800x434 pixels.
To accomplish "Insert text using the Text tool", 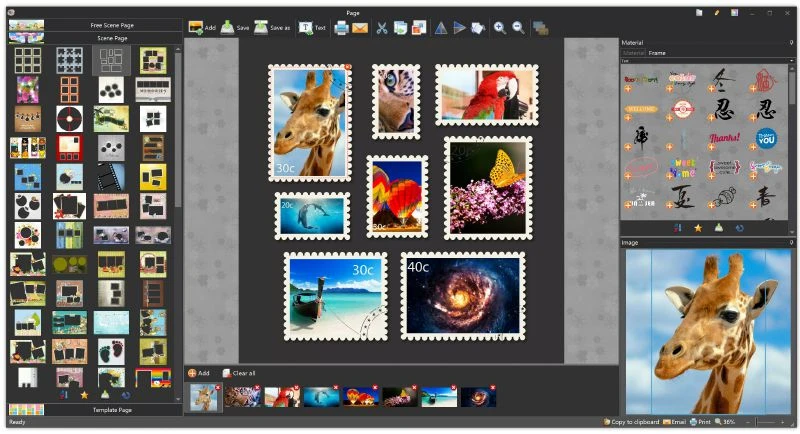I will tap(313, 28).
